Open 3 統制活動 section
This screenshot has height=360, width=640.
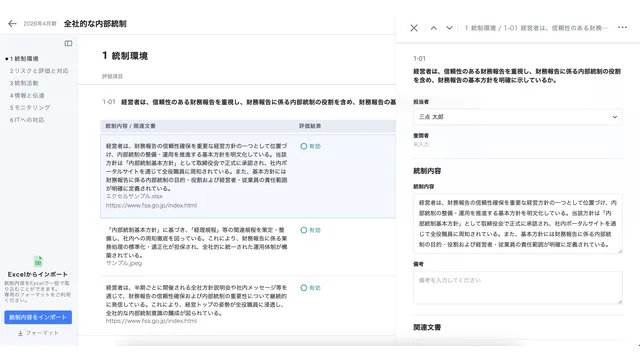coord(24,83)
